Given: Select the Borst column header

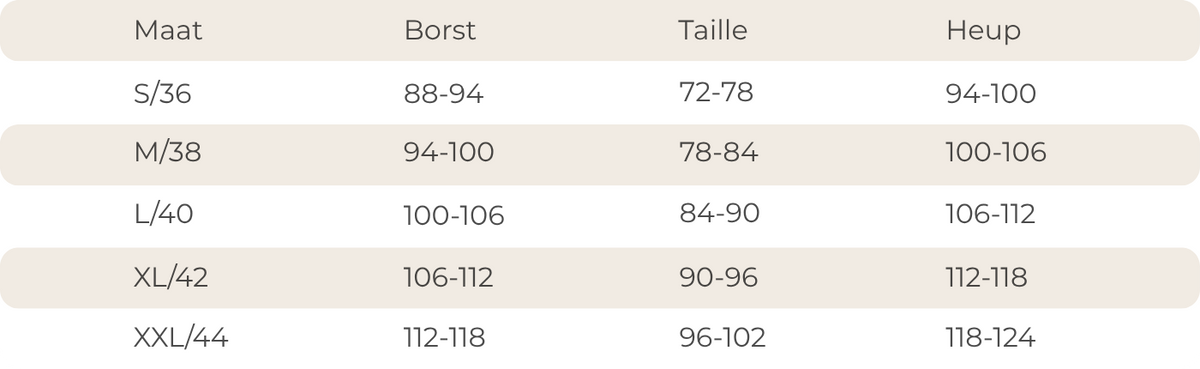Looking at the screenshot, I should [x=440, y=31].
